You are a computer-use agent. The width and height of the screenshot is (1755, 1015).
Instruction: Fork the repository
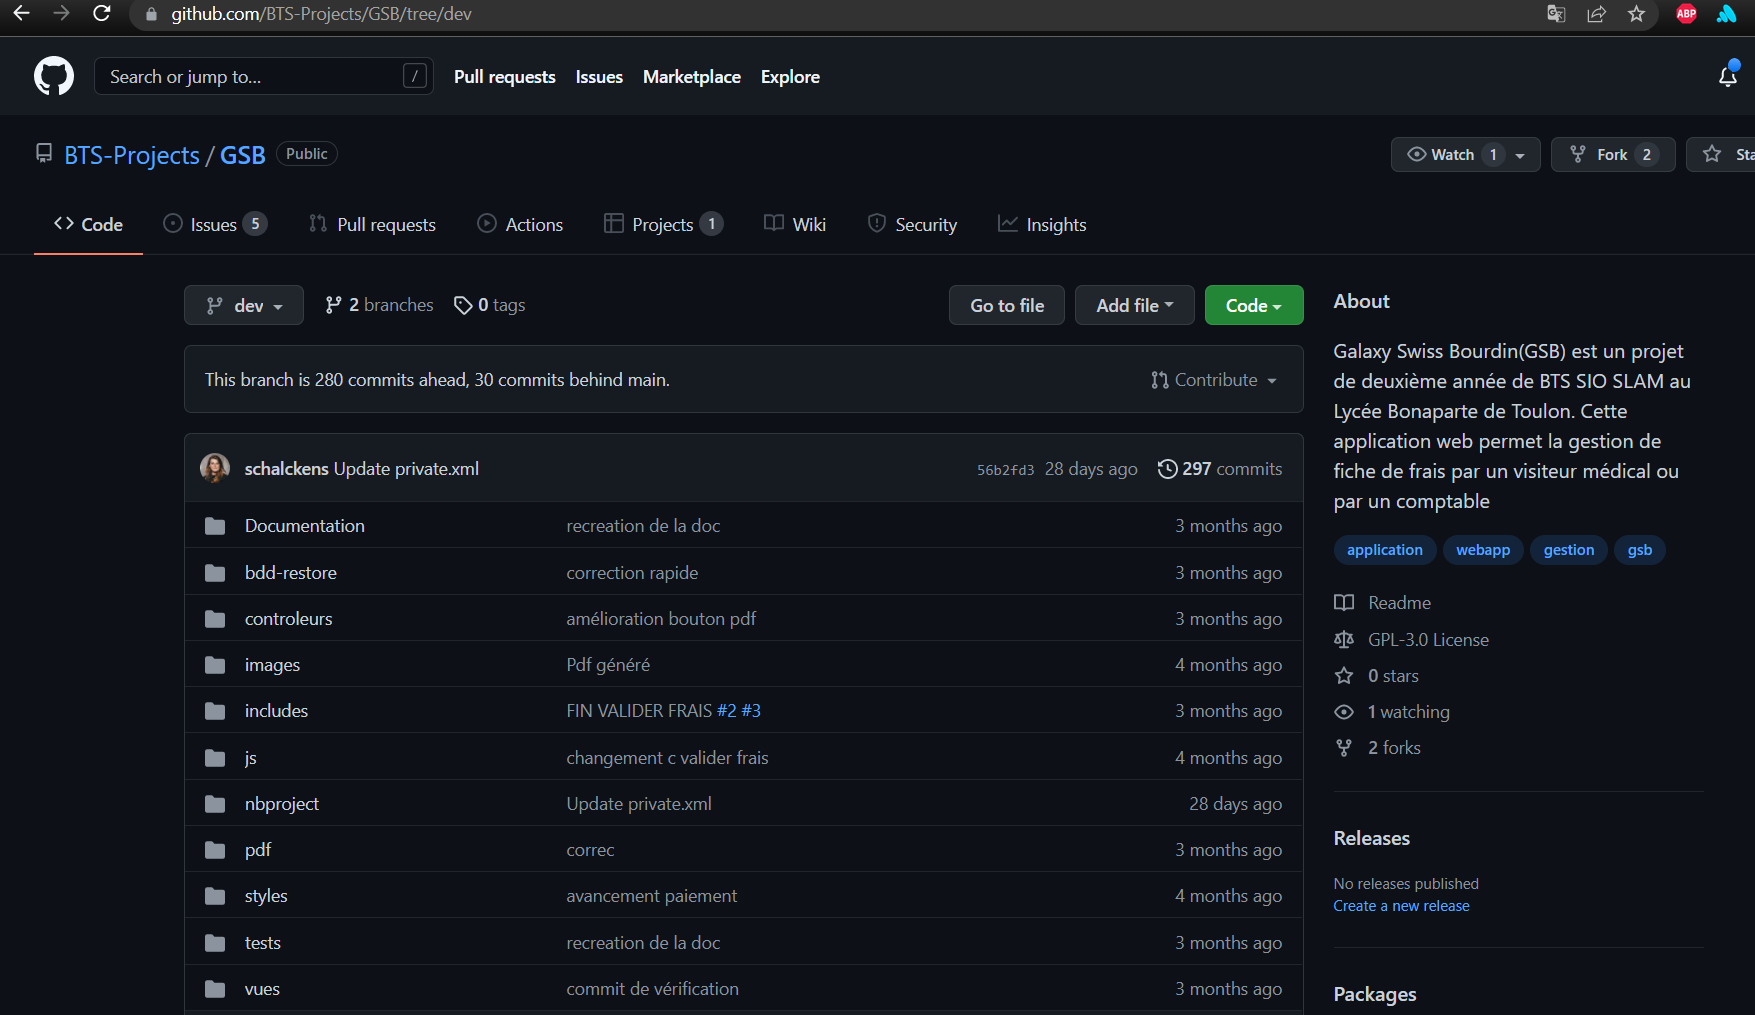[x=1613, y=154]
